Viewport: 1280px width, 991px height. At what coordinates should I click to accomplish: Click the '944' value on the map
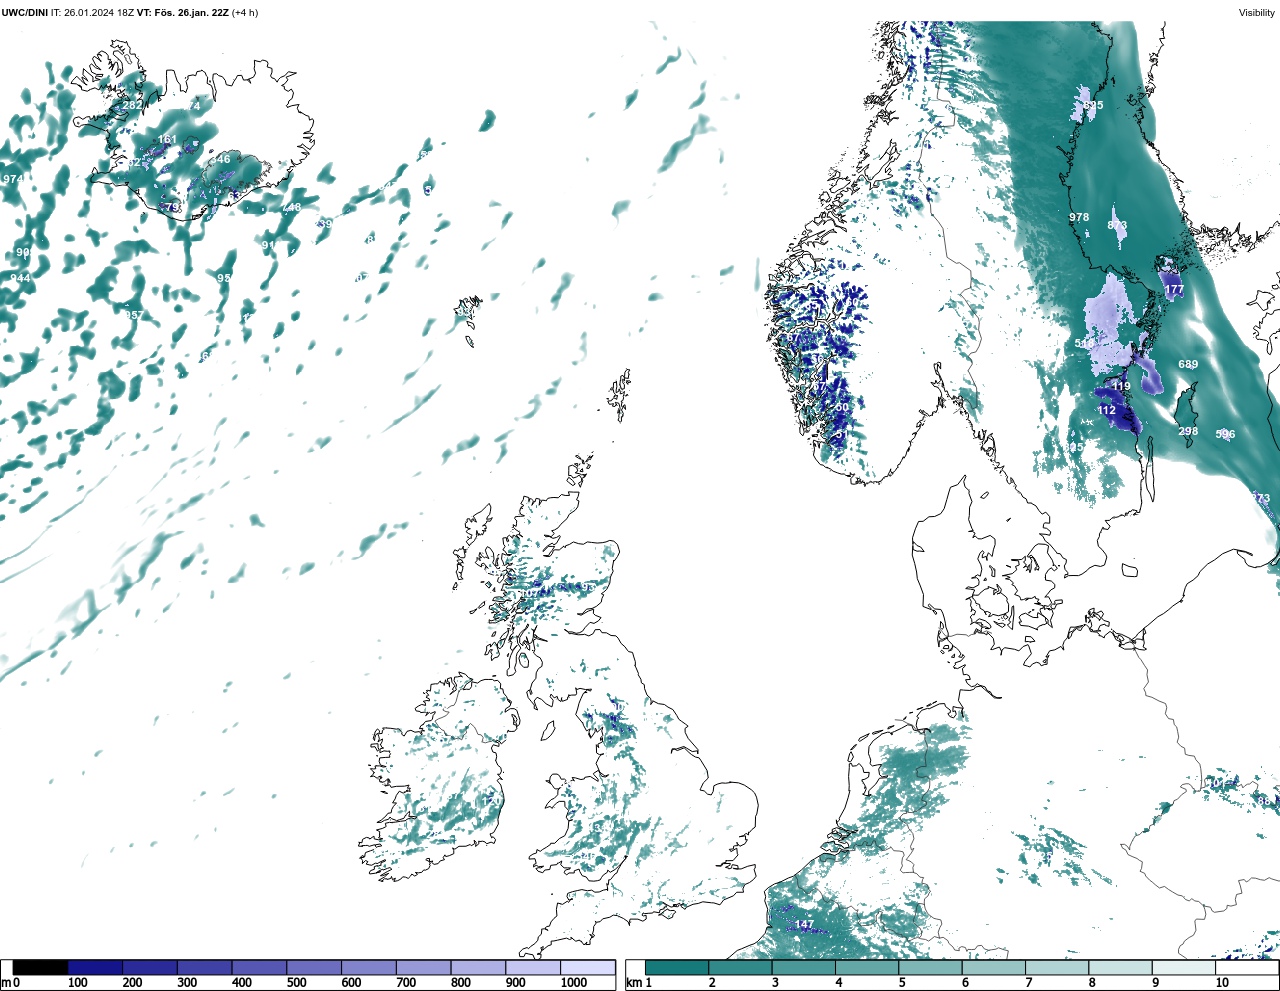coord(20,278)
